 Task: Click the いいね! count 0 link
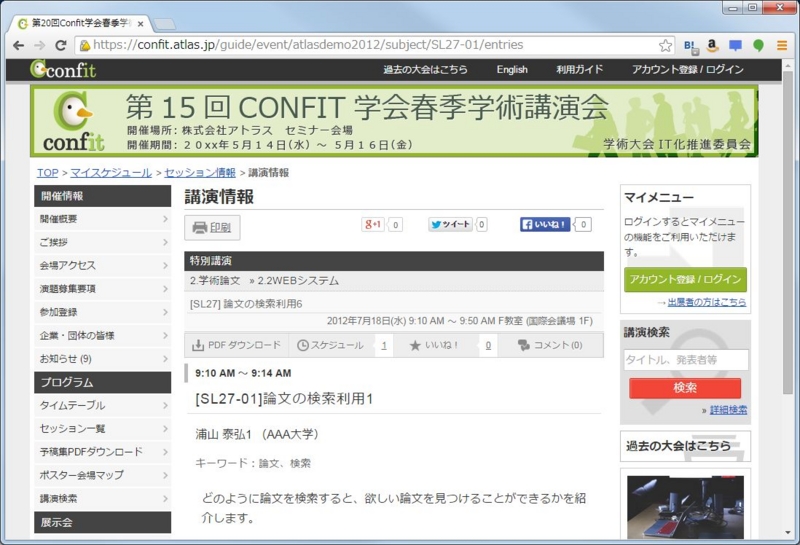pos(488,346)
